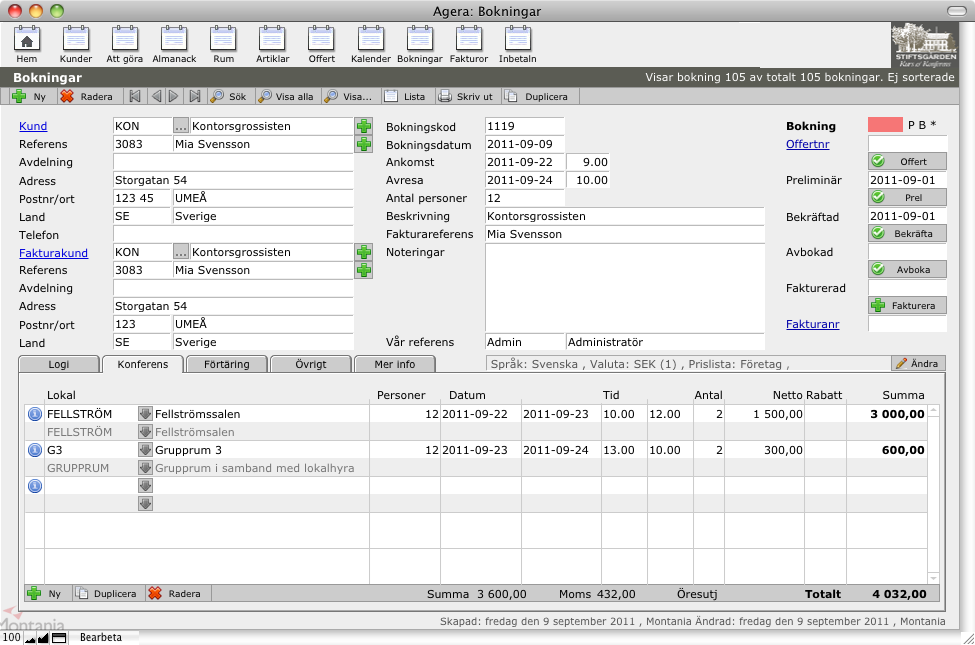
Task: Expand the dropdown arrow on the empty Lokal row
Action: click(145, 486)
